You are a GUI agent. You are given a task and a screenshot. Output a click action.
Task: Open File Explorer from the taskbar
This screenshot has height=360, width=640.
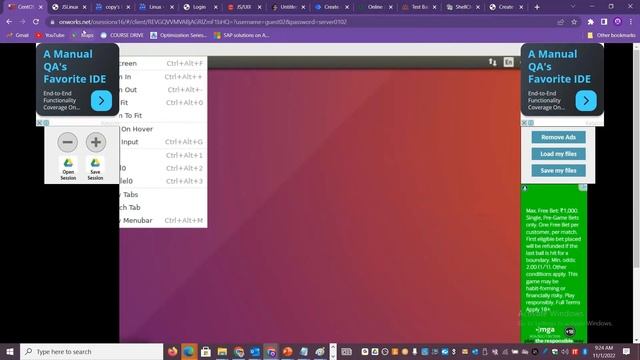tap(222, 351)
